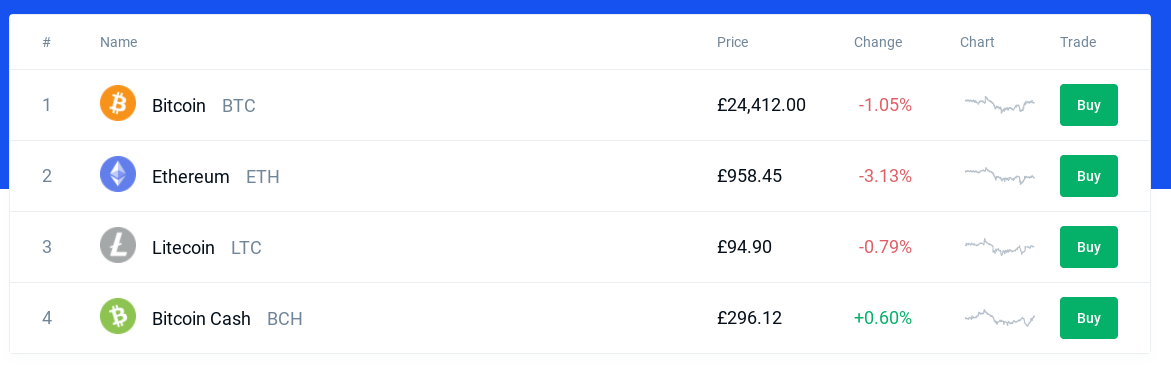Image resolution: width=1171 pixels, height=371 pixels.
Task: Sort table by the Change column header
Action: (878, 43)
